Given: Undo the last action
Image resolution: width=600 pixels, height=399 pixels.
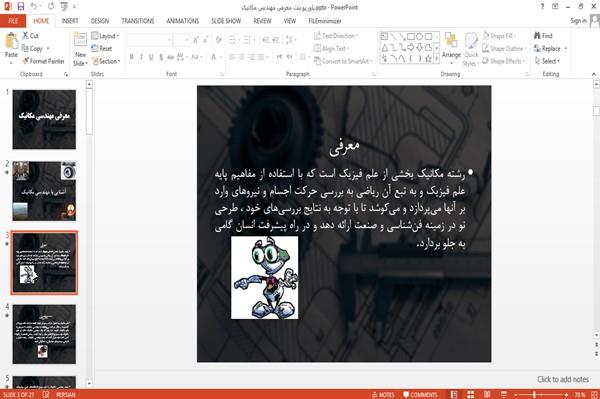Looking at the screenshot, I should [x=34, y=6].
